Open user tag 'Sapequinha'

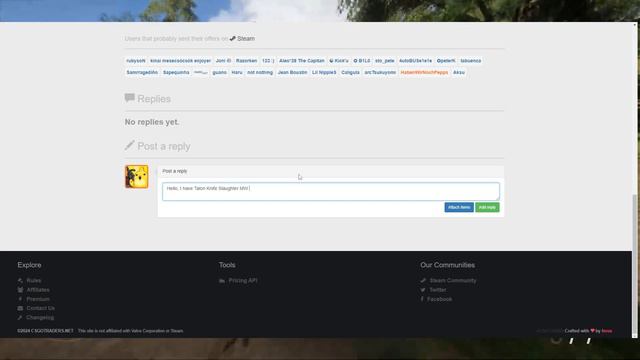click(x=176, y=72)
